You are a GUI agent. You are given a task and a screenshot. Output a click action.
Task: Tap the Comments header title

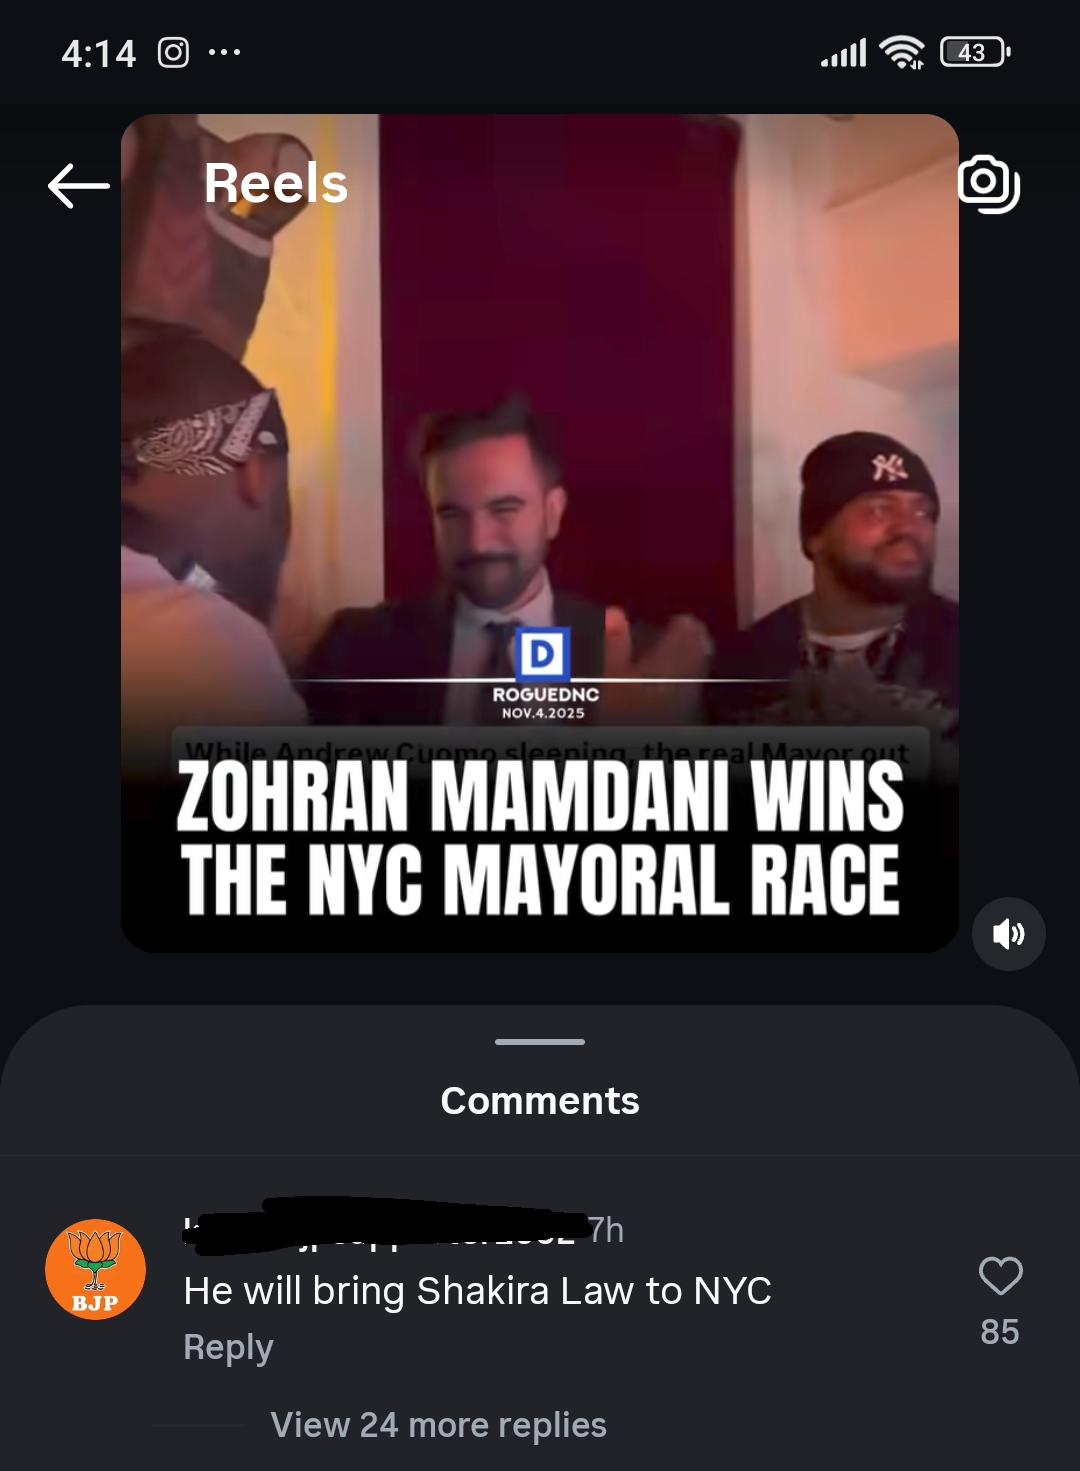pyautogui.click(x=540, y=1100)
